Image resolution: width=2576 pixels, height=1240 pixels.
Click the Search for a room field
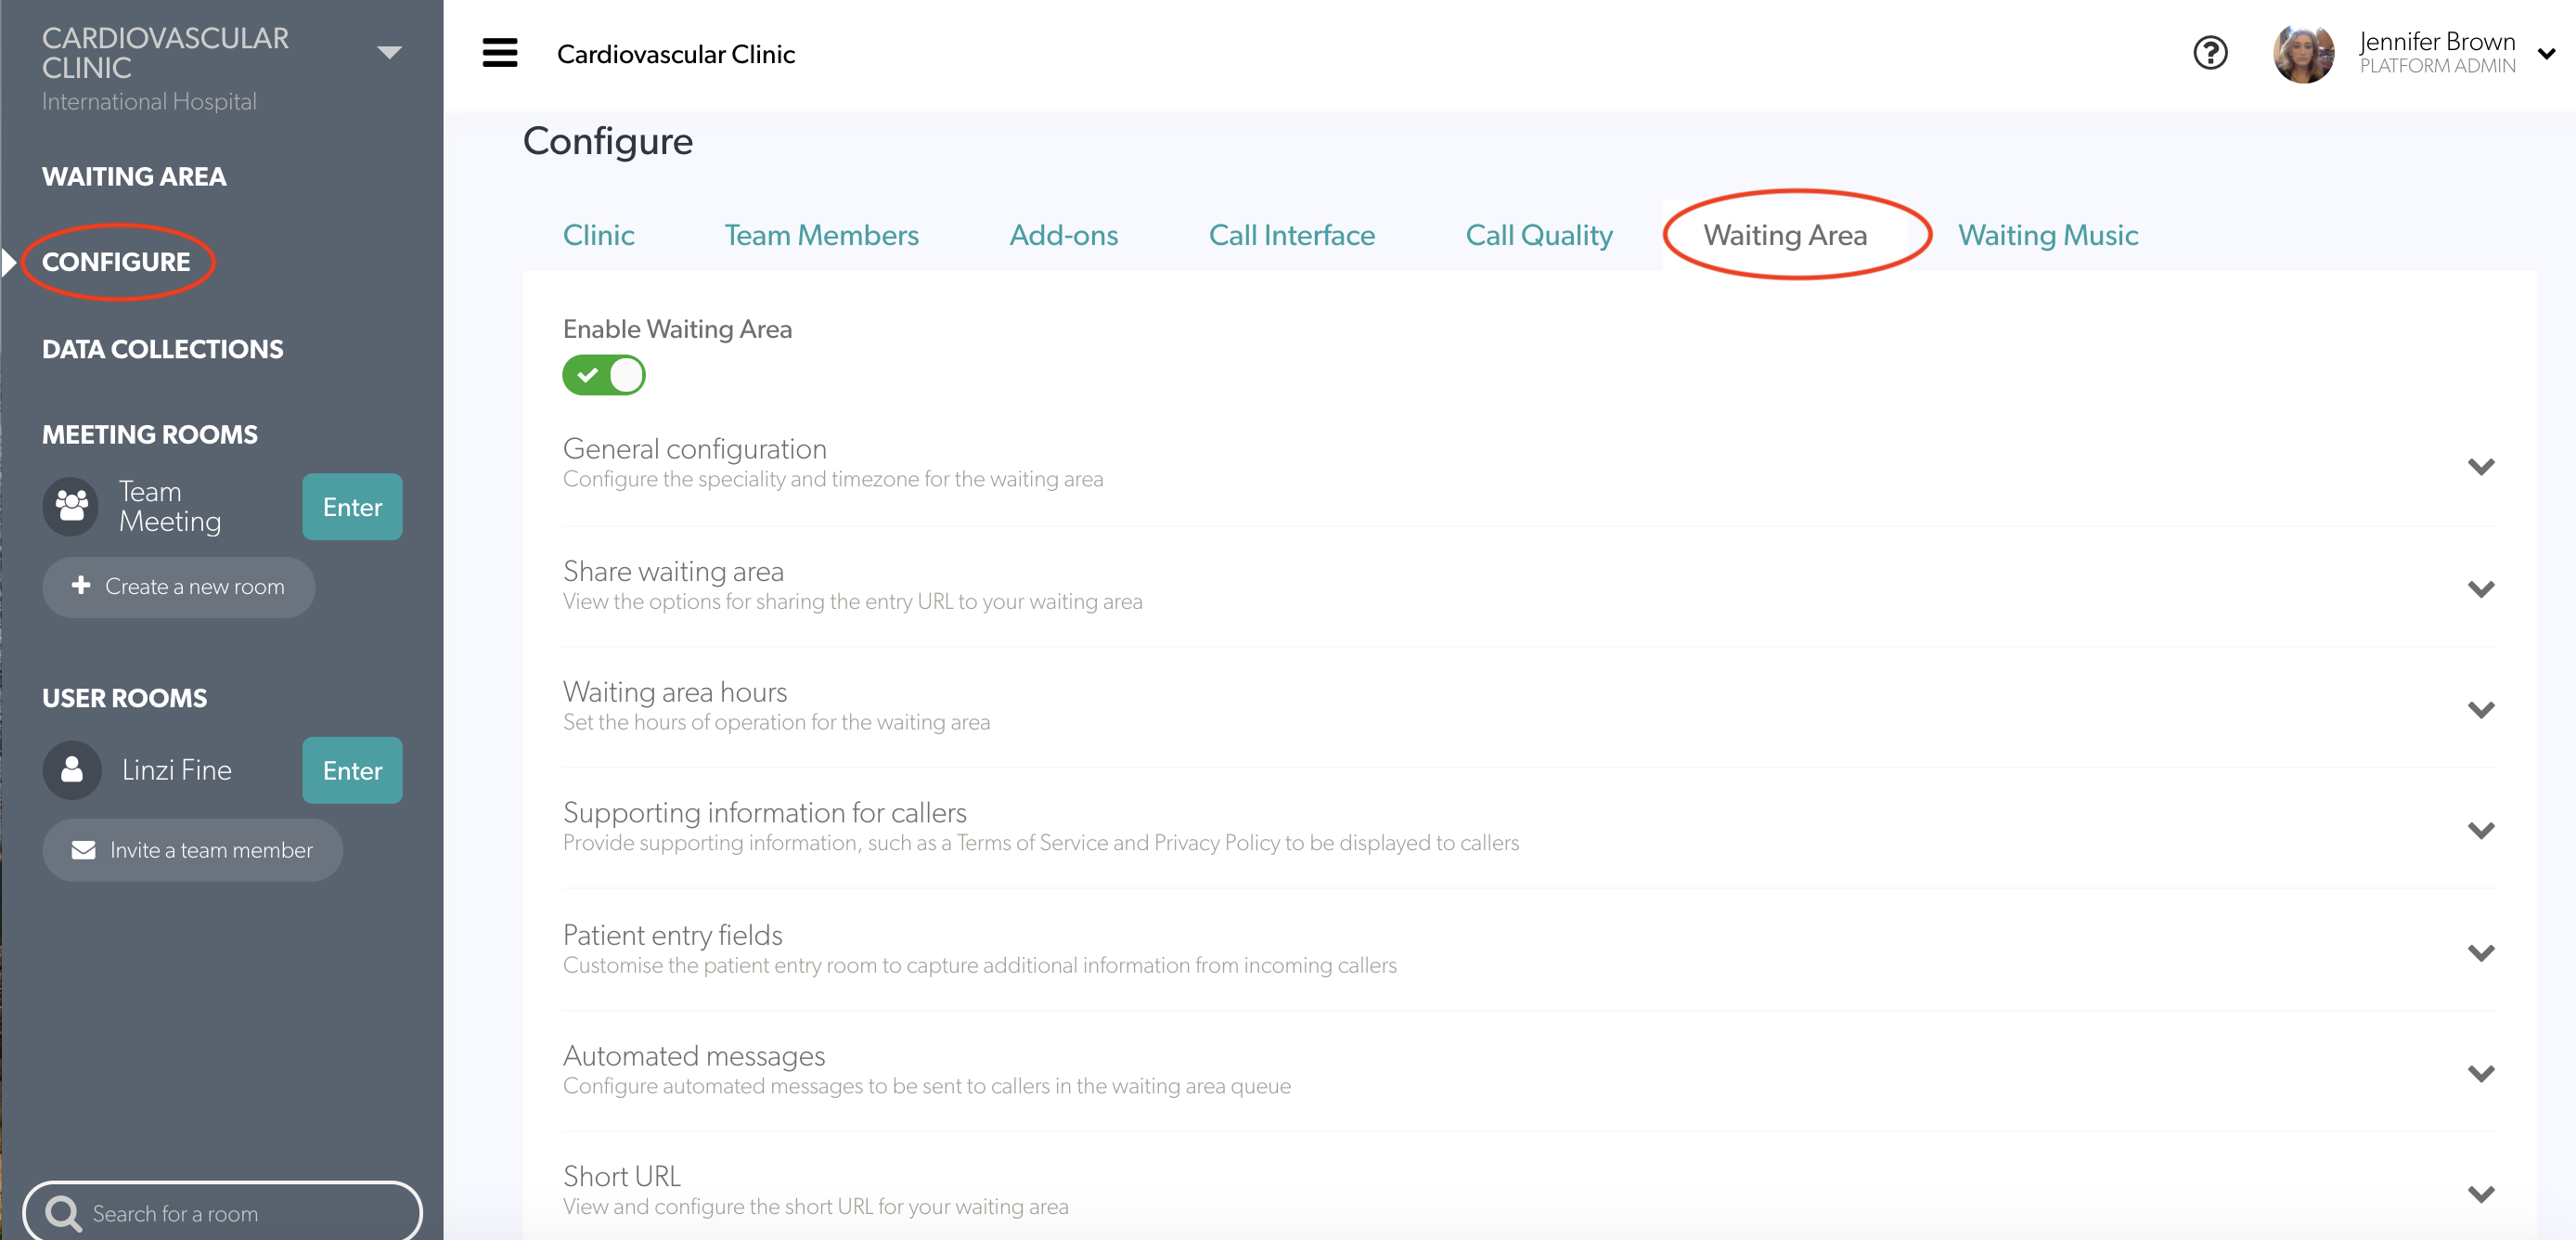point(222,1213)
